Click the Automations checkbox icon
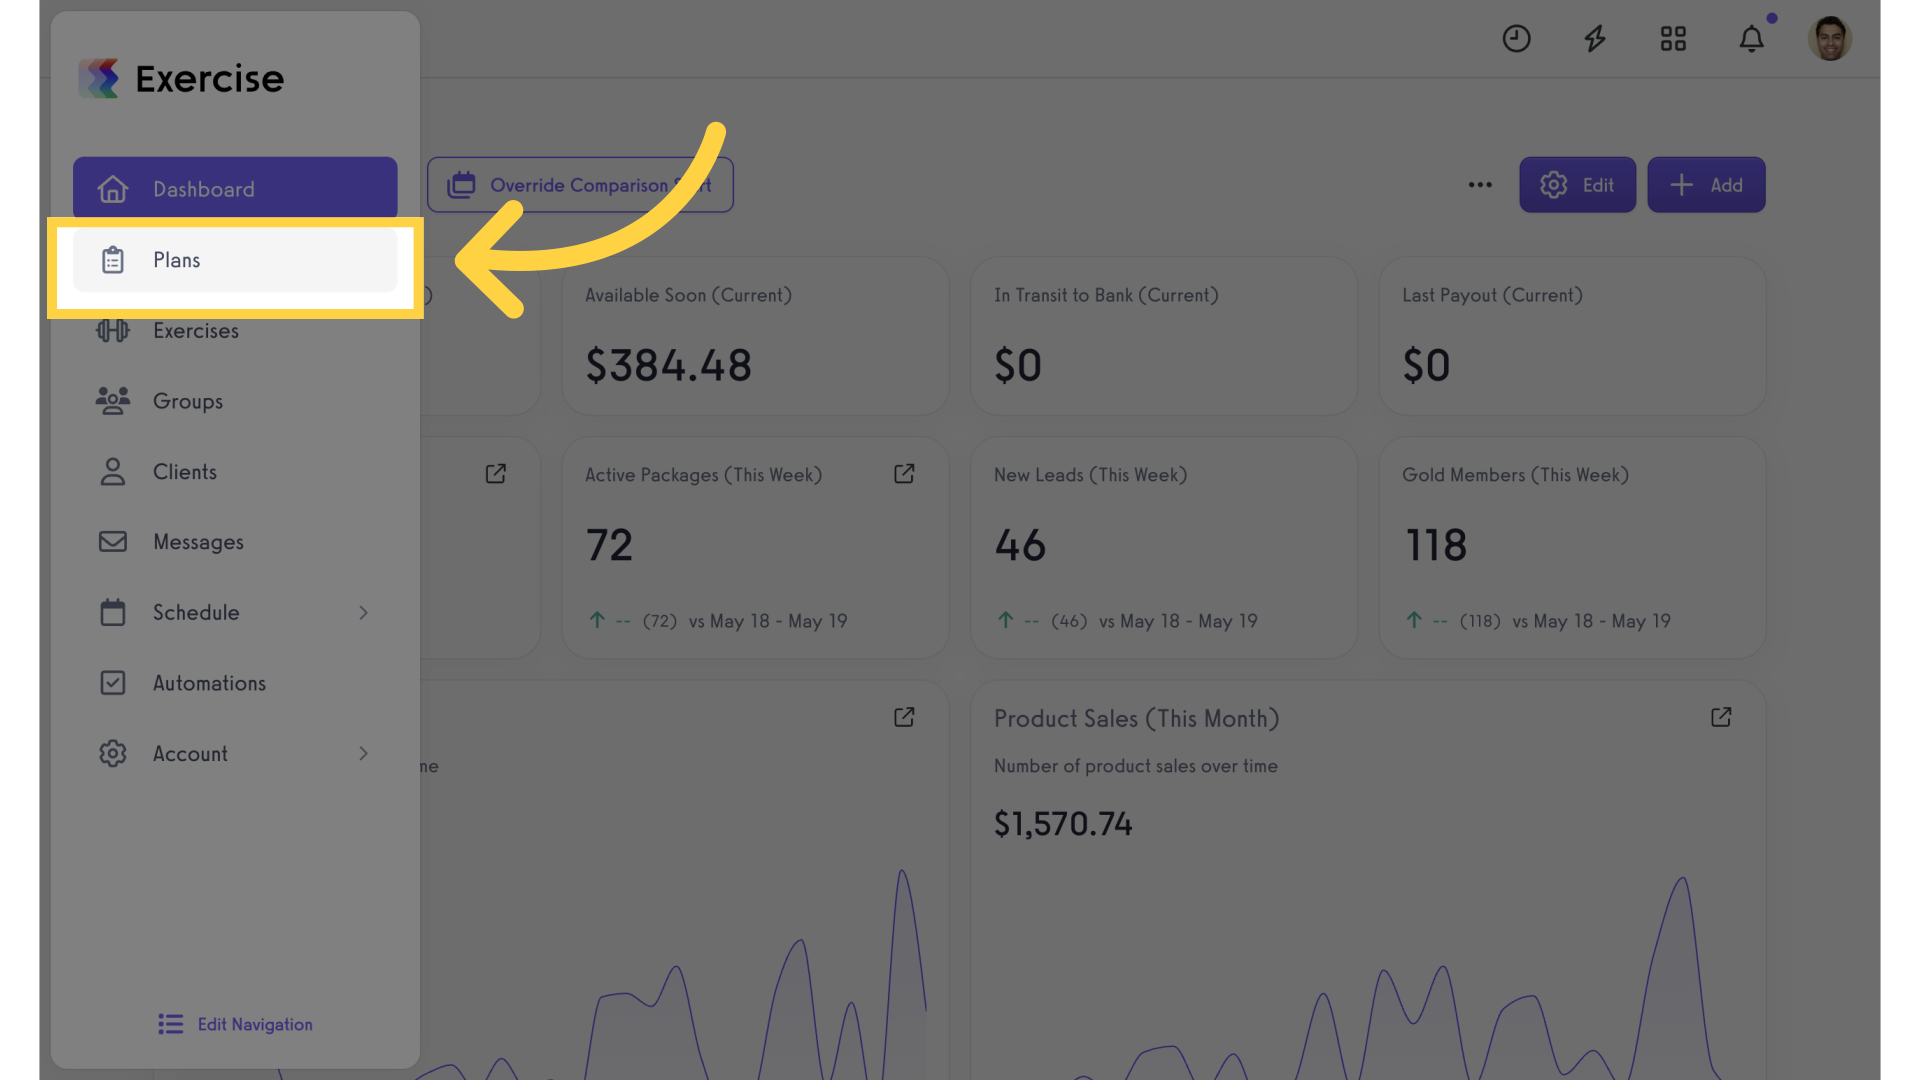The image size is (1920, 1080). (113, 683)
